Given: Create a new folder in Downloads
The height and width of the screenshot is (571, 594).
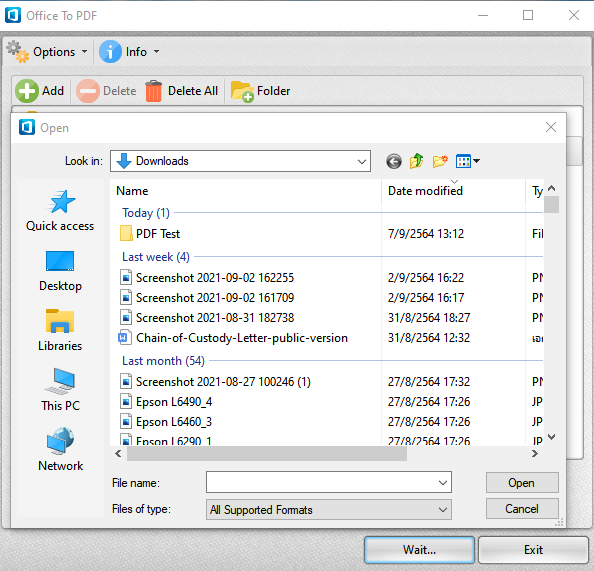Looking at the screenshot, I should [x=440, y=161].
